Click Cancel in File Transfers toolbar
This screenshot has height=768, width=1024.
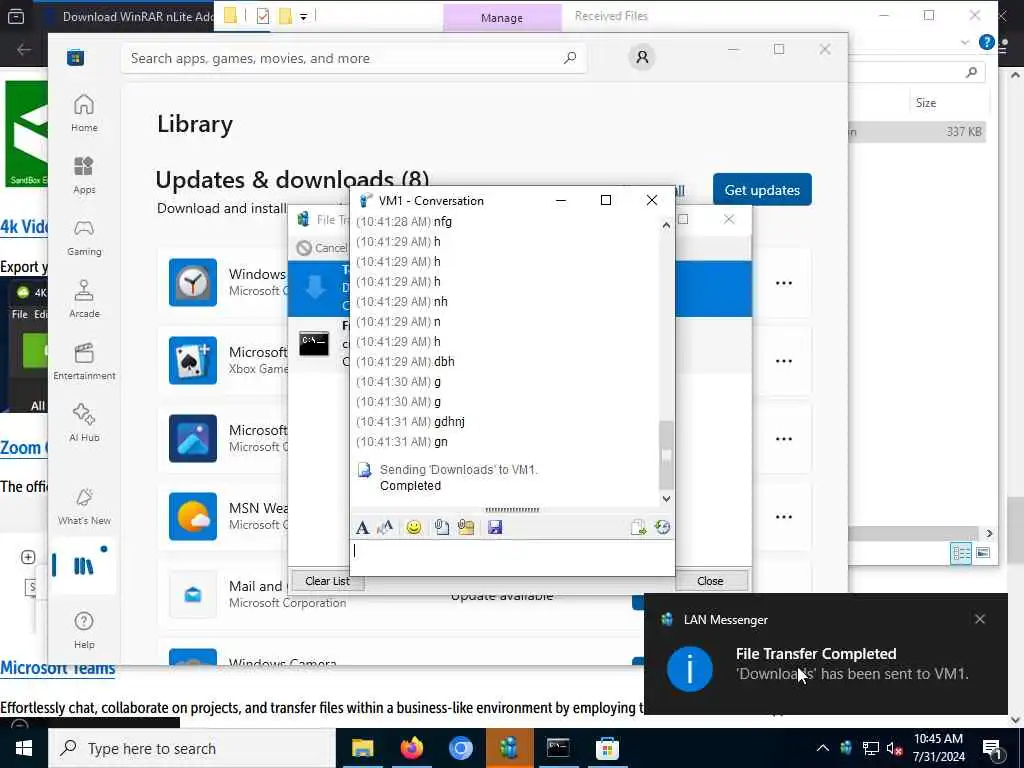(323, 248)
